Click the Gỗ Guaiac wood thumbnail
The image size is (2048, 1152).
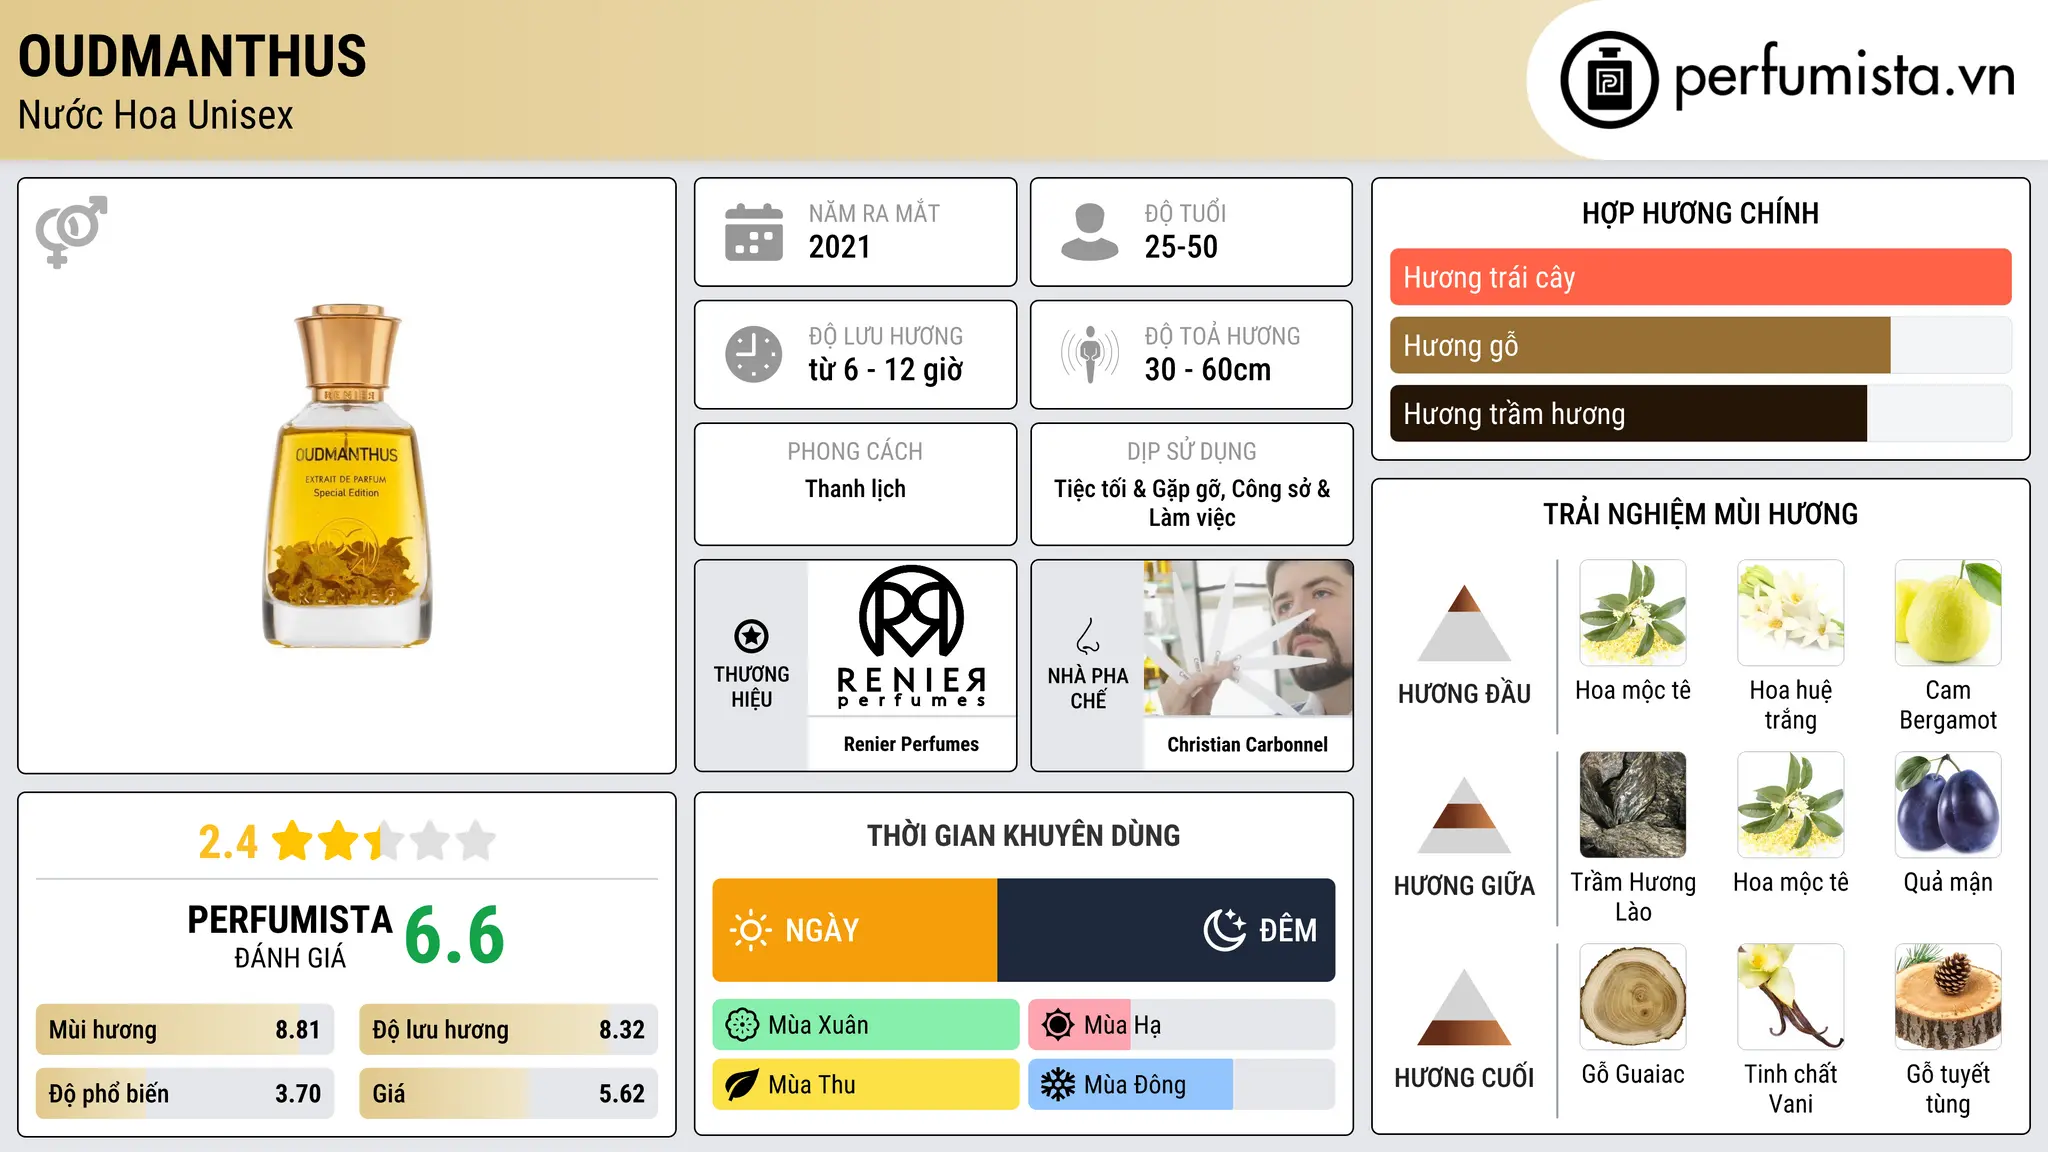1633,997
